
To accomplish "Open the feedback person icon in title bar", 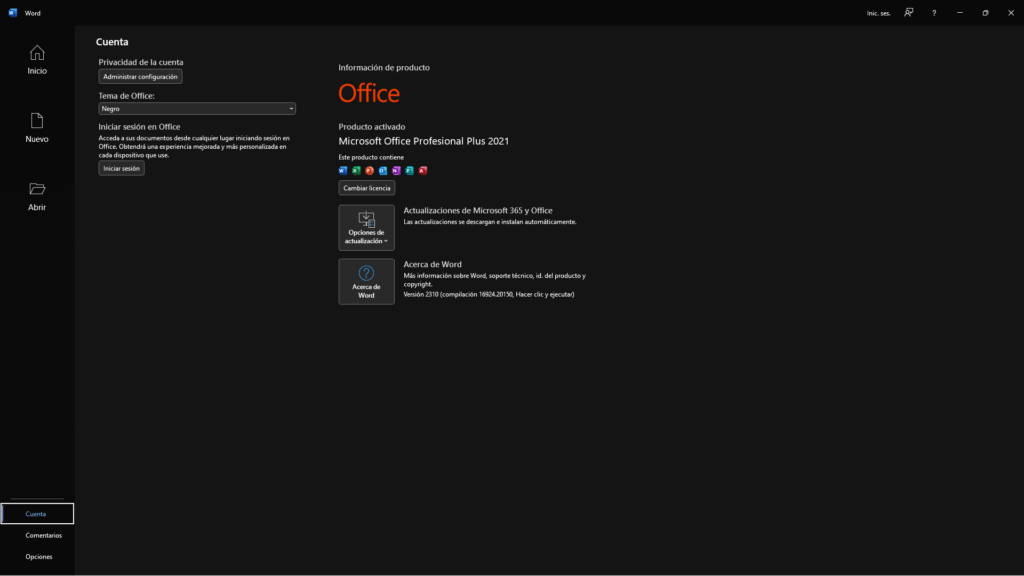I will pos(909,13).
